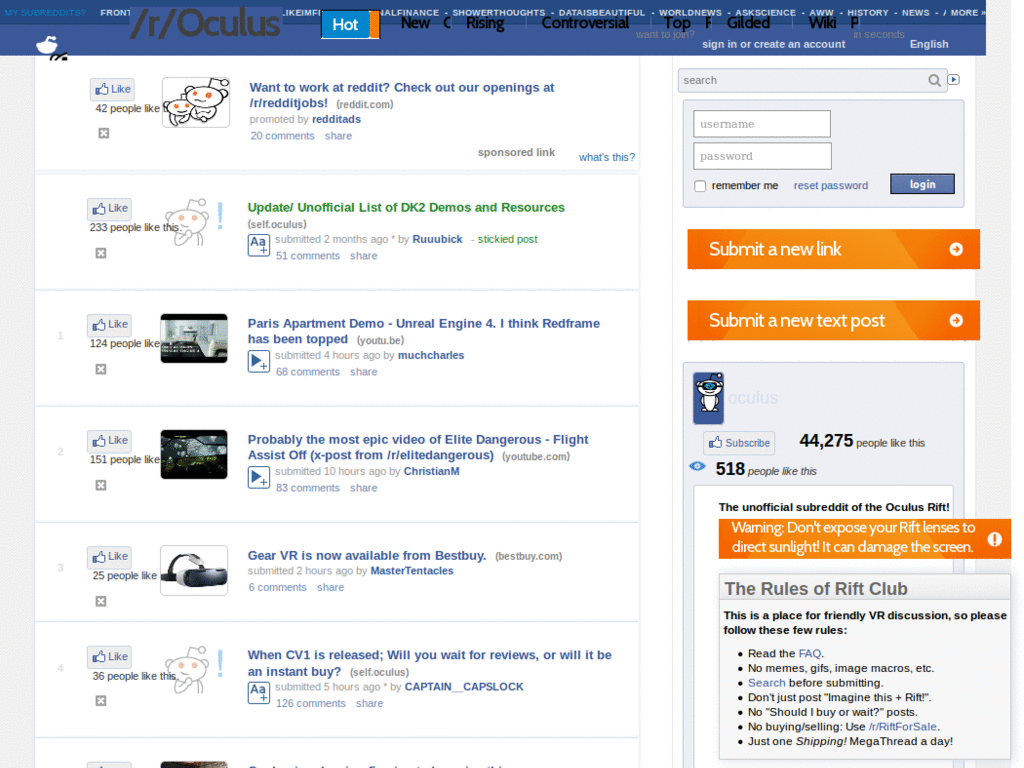The image size is (1024, 768).
Task: Open the redditjobs ad thumbnail
Action: 196,103
